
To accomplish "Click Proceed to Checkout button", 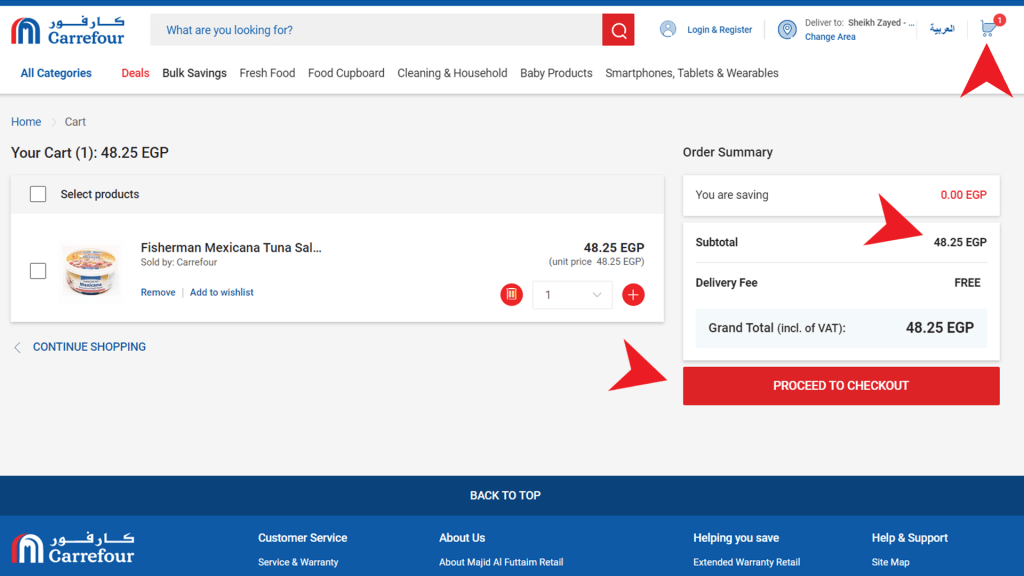I will 841,386.
